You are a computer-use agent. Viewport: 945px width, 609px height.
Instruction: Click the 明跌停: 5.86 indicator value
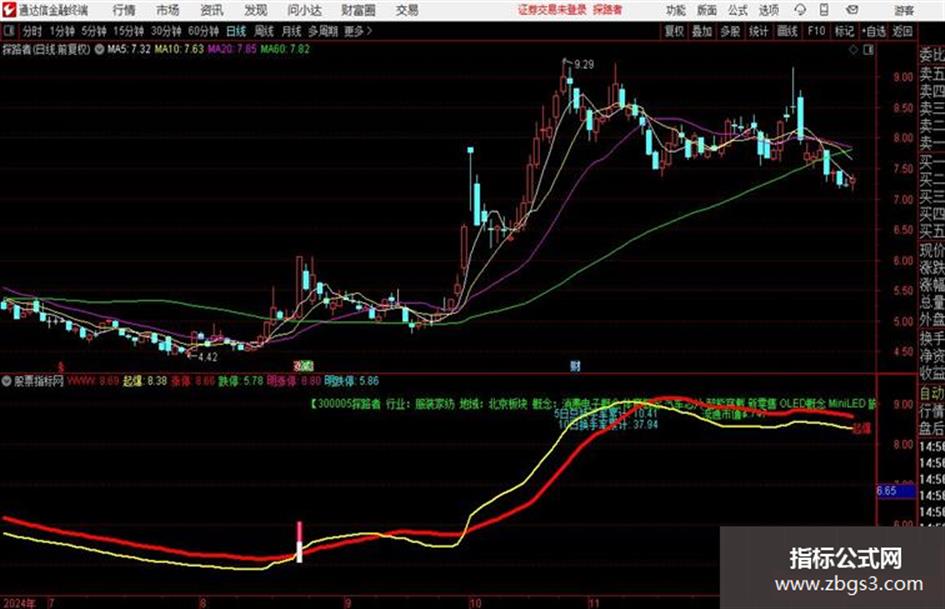click(351, 381)
